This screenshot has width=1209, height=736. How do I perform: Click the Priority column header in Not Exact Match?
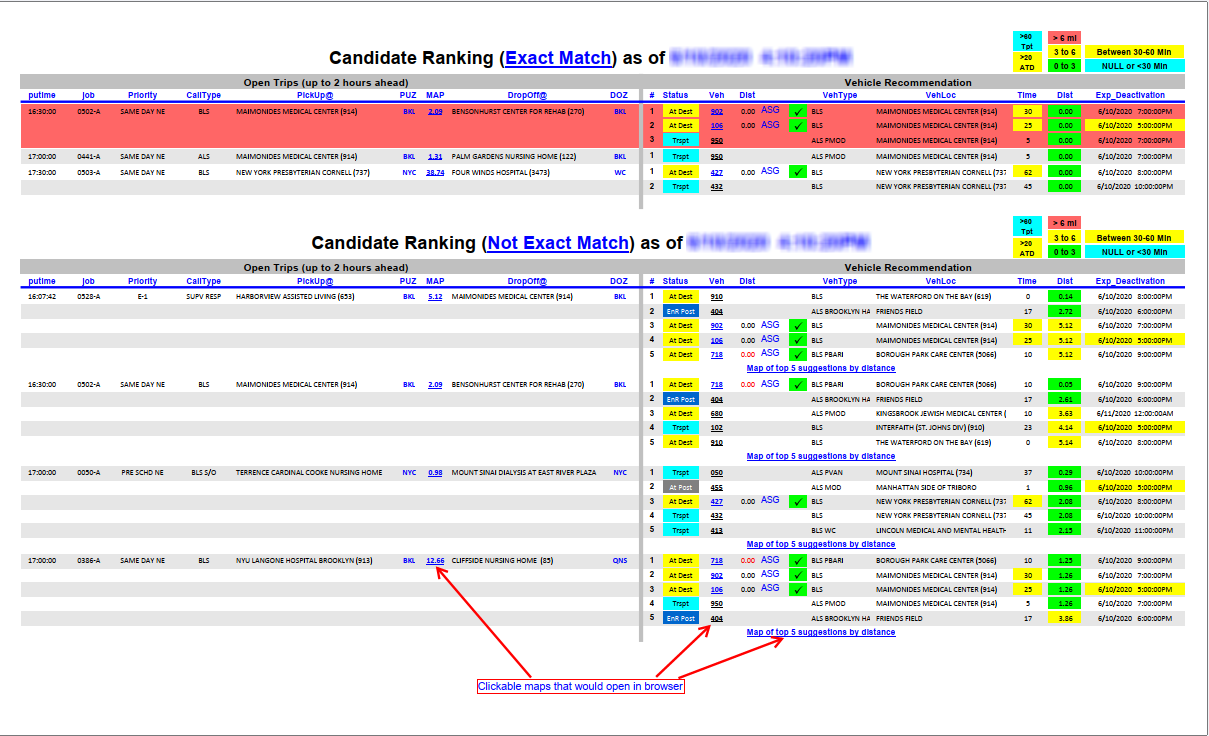coord(143,281)
